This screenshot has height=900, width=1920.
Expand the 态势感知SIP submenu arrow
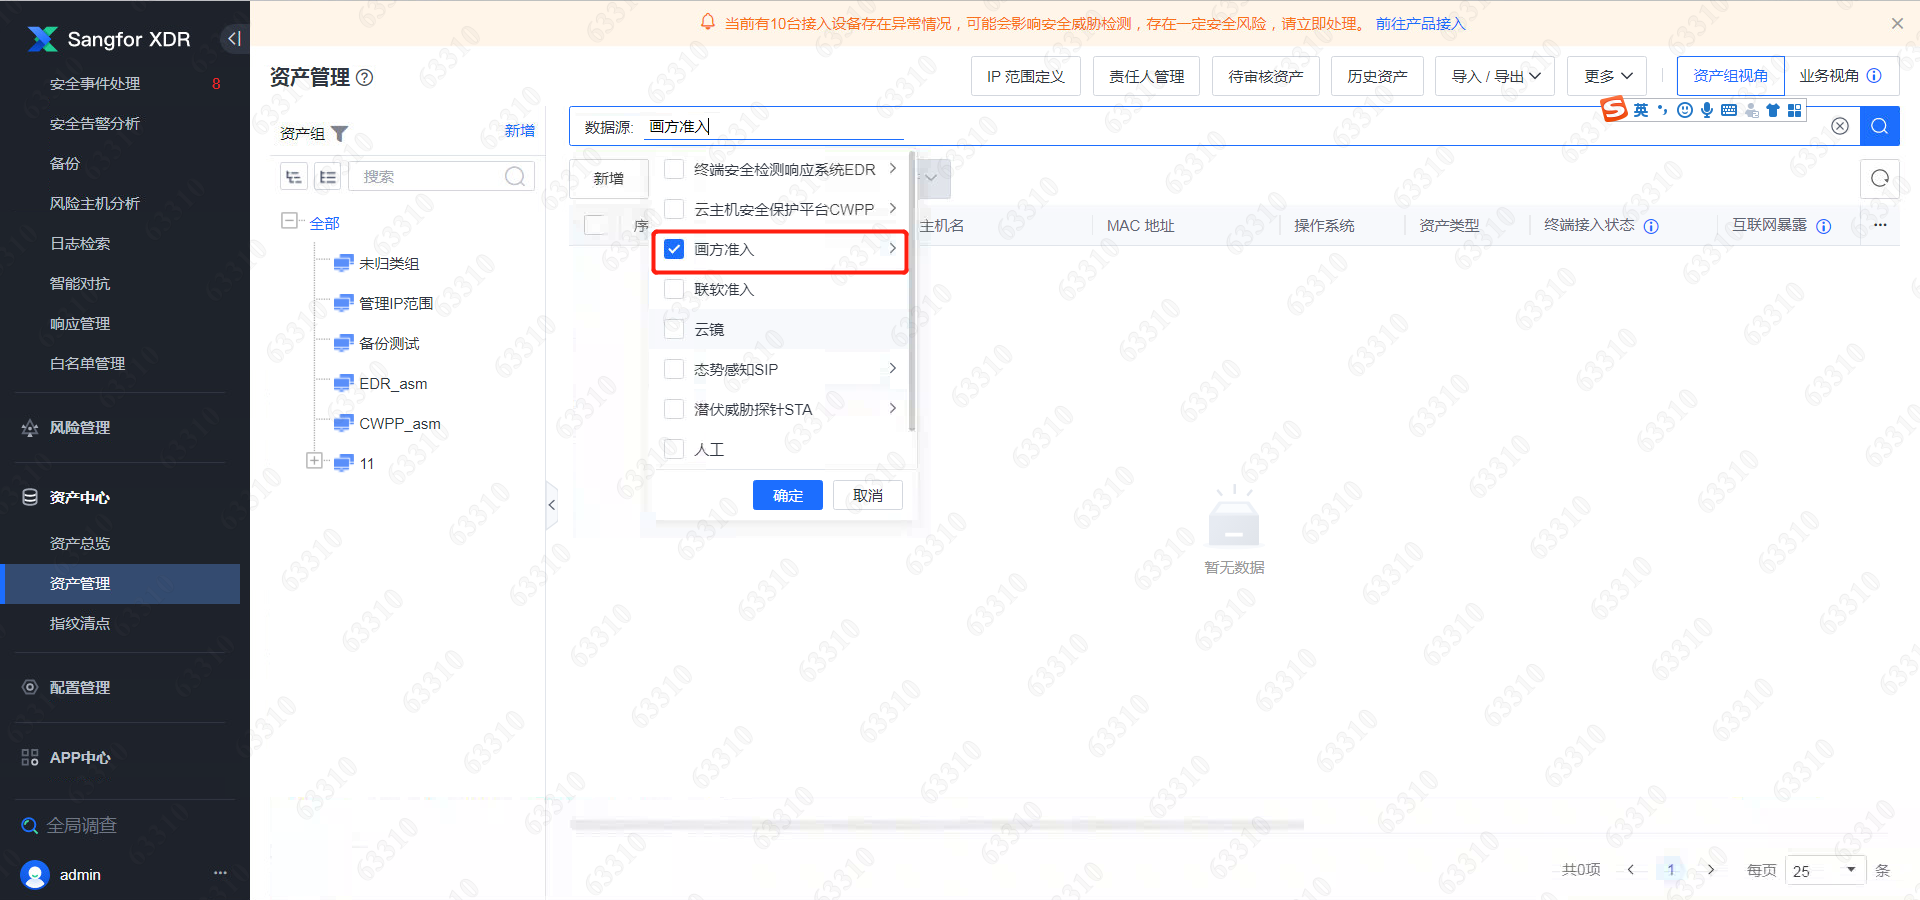tap(893, 368)
